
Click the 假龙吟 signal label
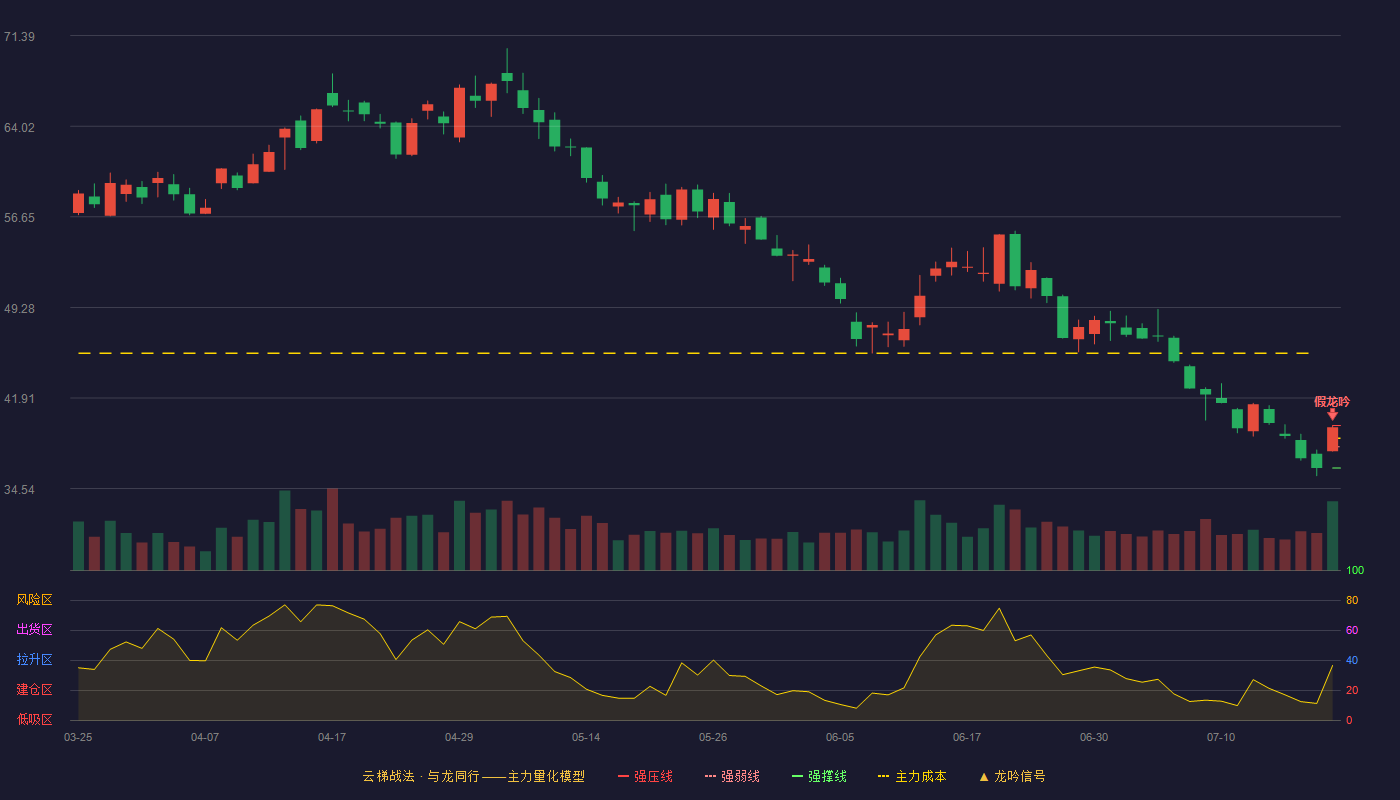(1332, 401)
